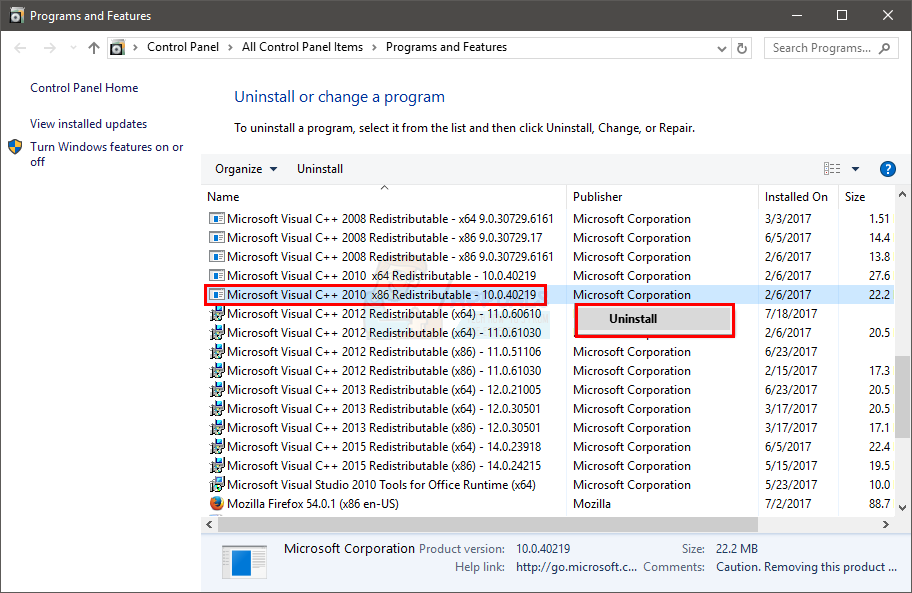Image resolution: width=912 pixels, height=593 pixels.
Task: Navigate to All Control Panel Items breadcrumb
Action: 302,47
